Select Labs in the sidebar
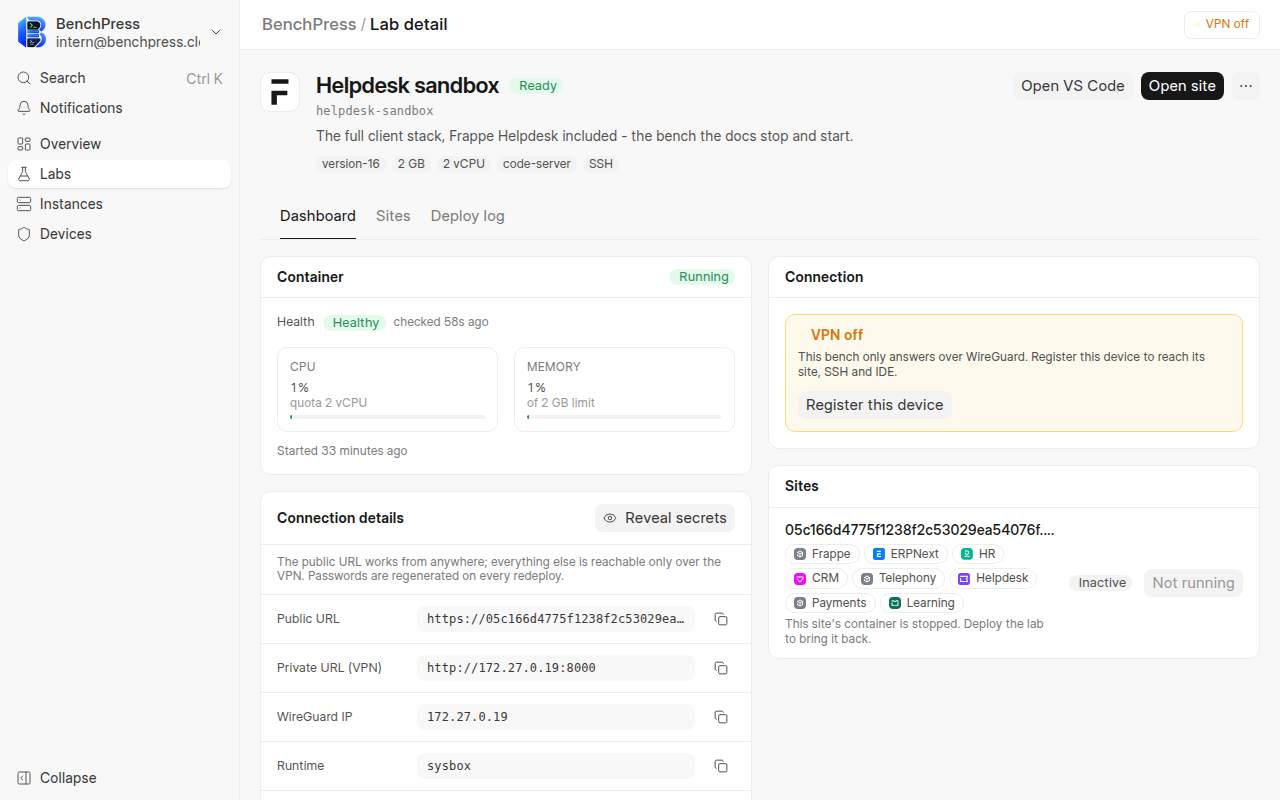1280x800 pixels. pyautogui.click(x=119, y=174)
